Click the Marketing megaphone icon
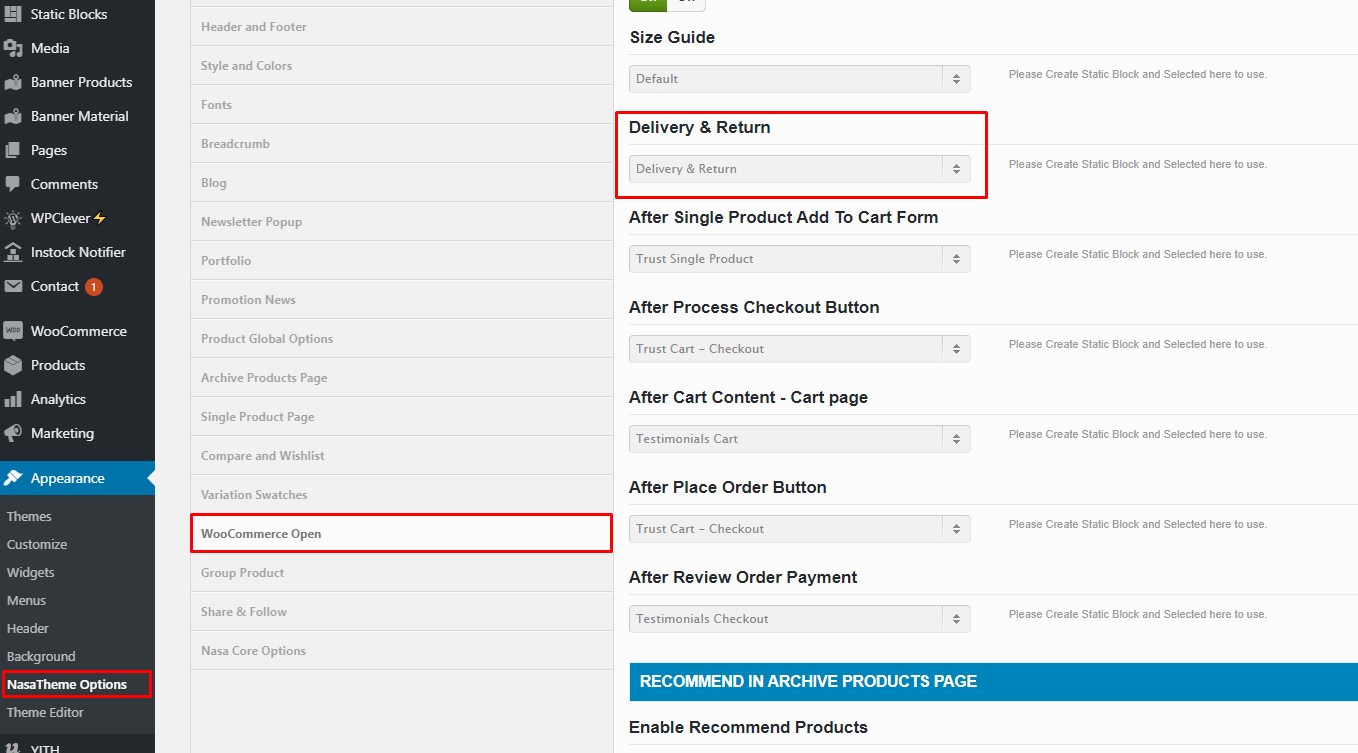The image size is (1358, 753). tap(13, 433)
